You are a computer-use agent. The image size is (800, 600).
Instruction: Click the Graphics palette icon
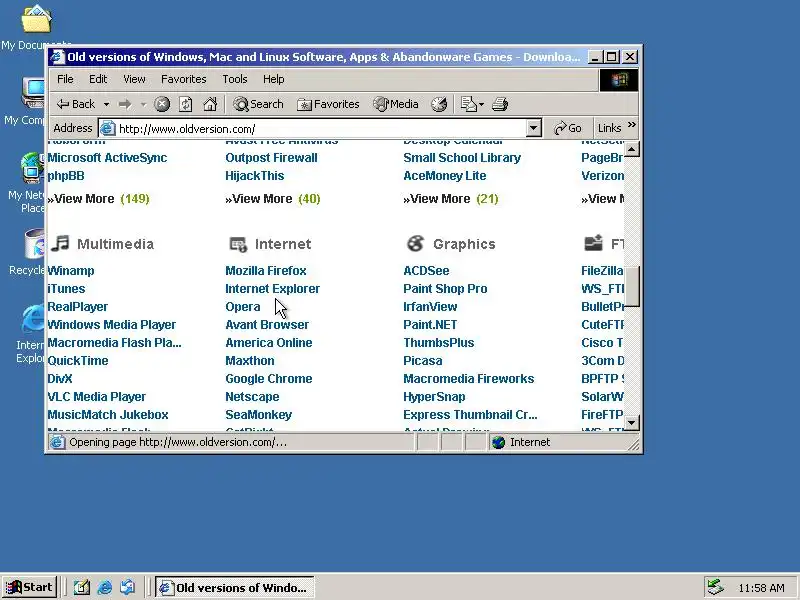tap(415, 243)
